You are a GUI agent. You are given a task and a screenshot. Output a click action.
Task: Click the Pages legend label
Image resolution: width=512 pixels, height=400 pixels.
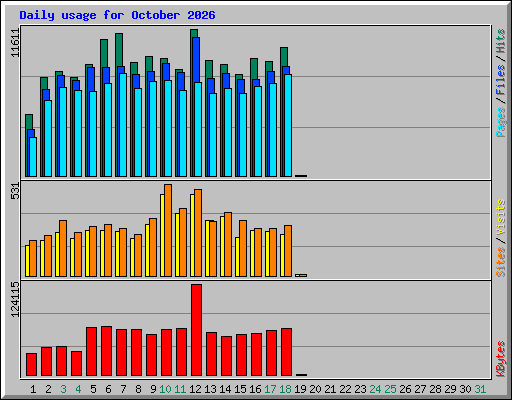coord(501,122)
